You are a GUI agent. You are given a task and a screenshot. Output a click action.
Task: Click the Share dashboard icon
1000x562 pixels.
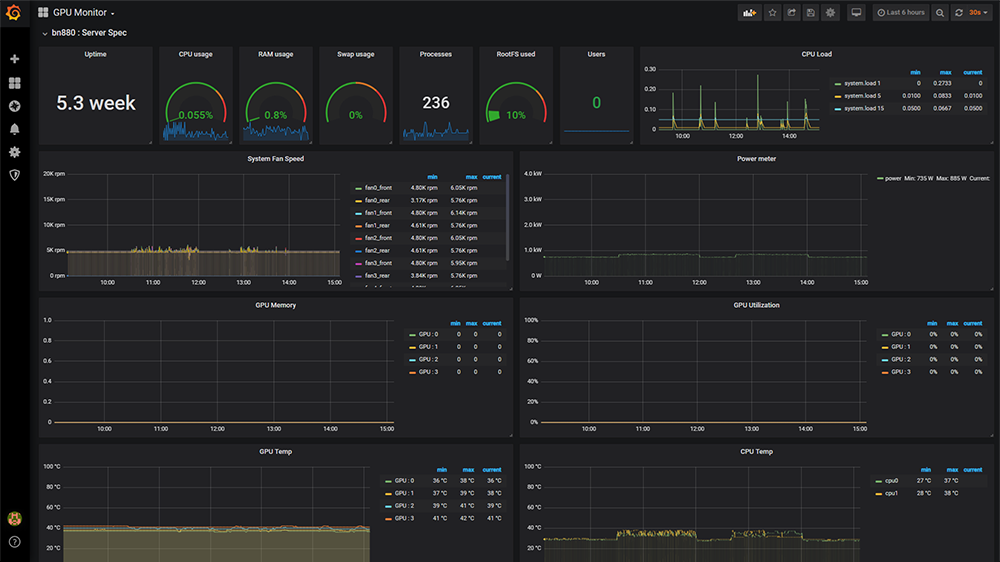pyautogui.click(x=791, y=13)
